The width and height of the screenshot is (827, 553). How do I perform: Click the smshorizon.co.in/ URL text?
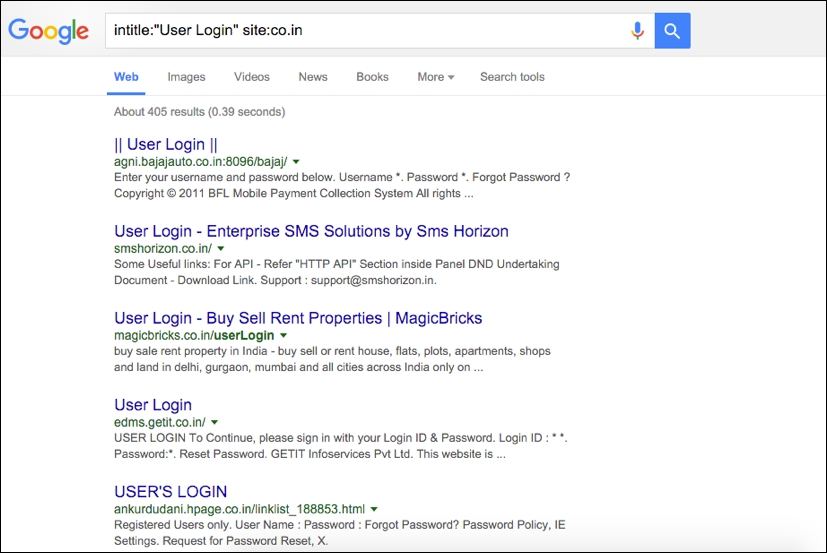click(x=163, y=249)
